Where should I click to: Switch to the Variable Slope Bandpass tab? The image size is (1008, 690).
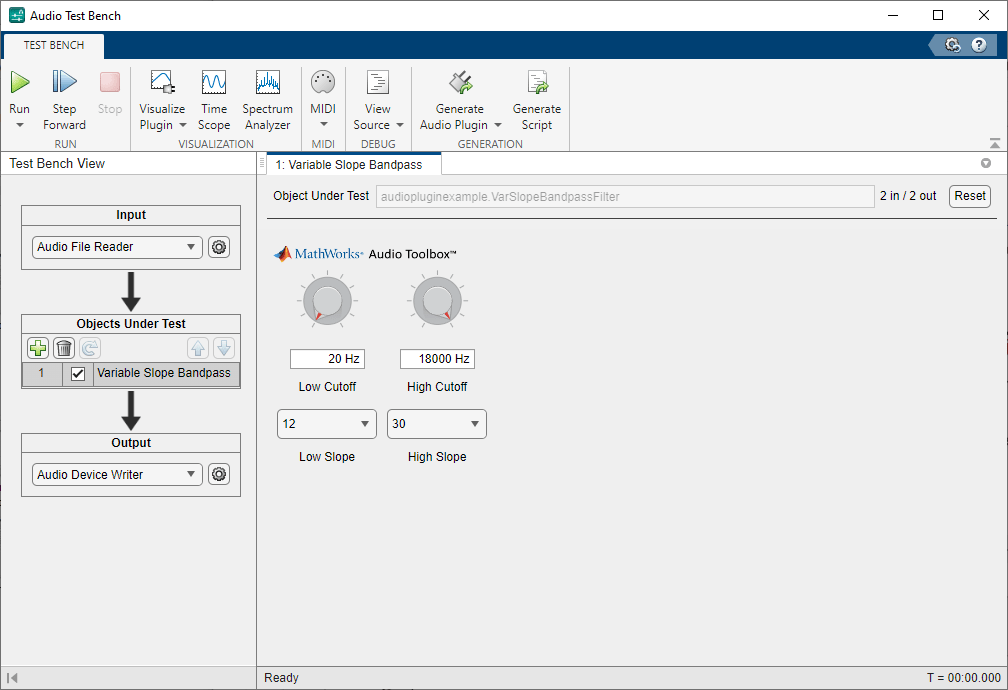349,164
